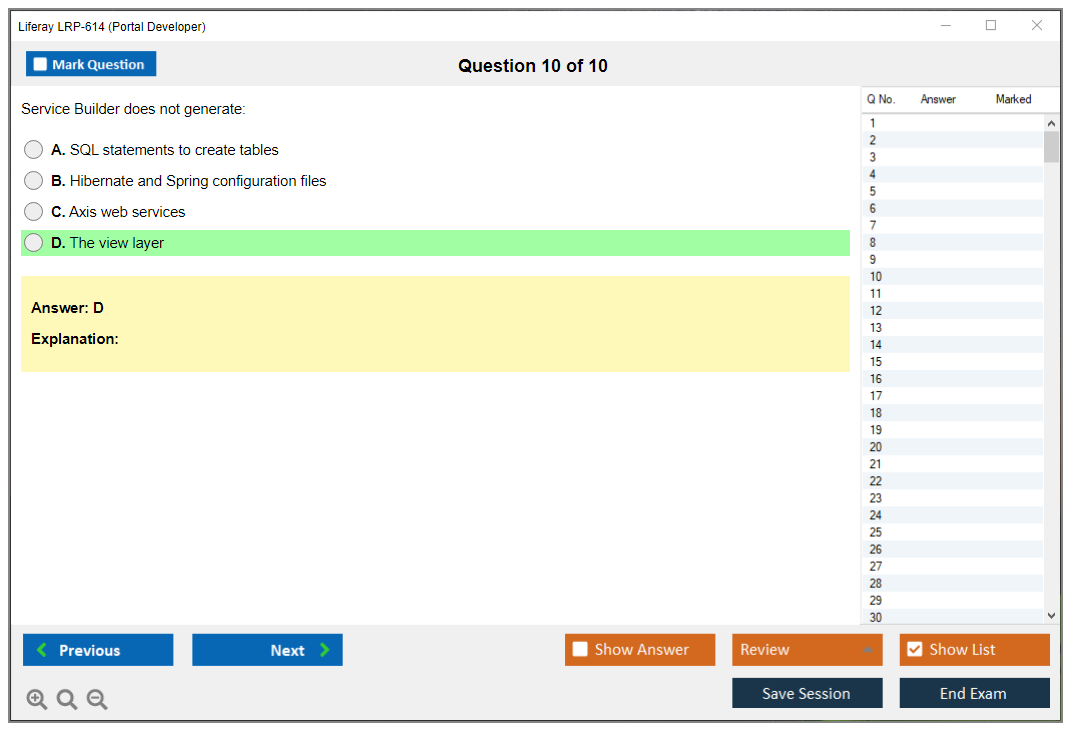Screen dimensions: 1075x735
Task: Tick the Mark Question checkbox
Action: (x=40, y=65)
